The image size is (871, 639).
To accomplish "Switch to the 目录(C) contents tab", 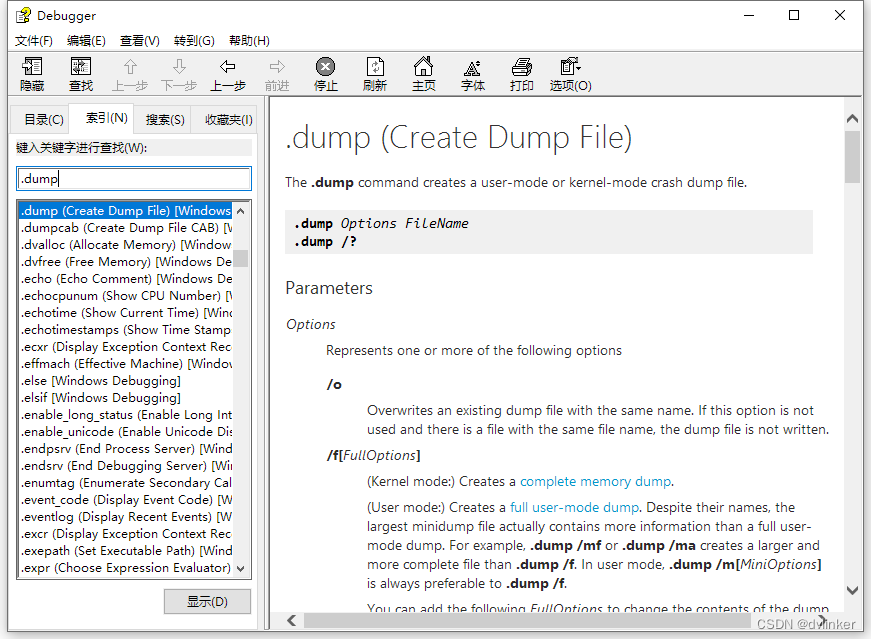I will [x=43, y=120].
